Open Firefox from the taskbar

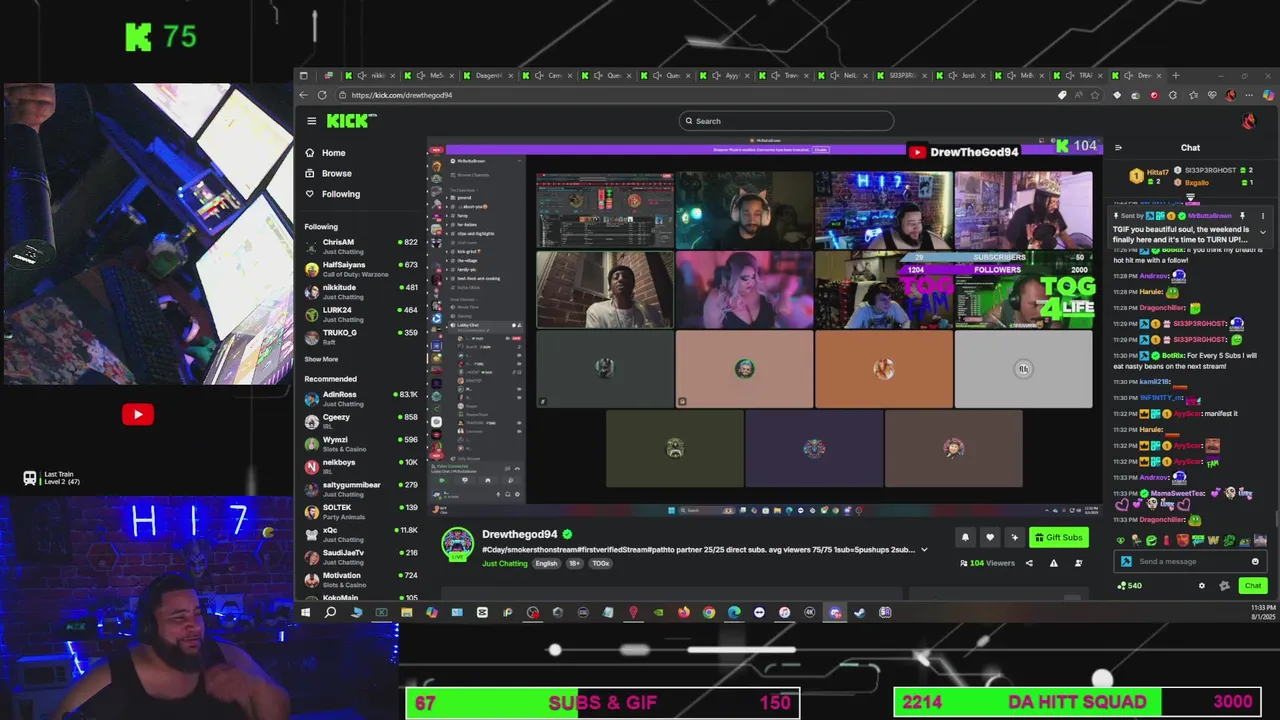(684, 612)
